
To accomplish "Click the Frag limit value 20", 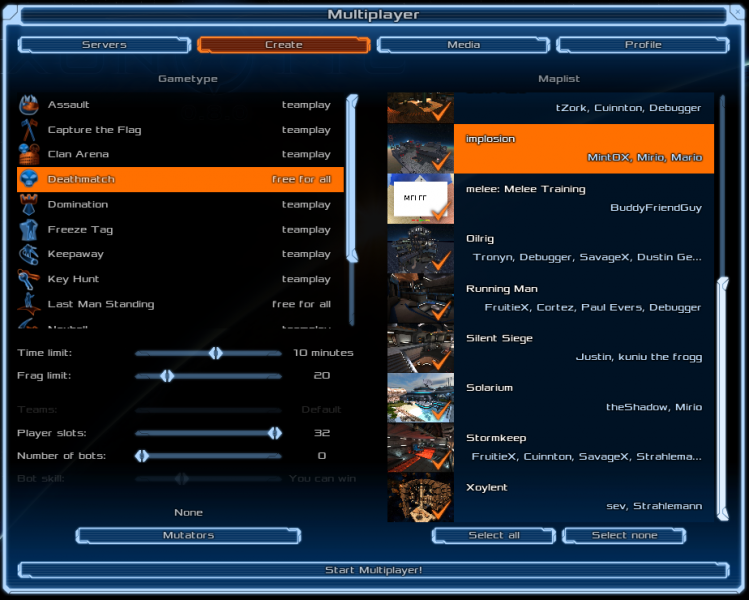I will [x=321, y=376].
